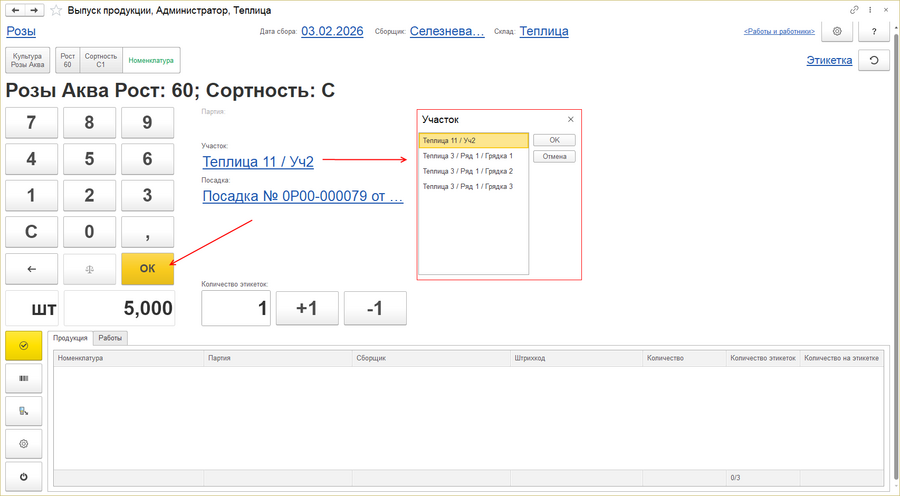This screenshot has width=900, height=496.
Task: Close the Участок dialog with X
Action: (571, 119)
